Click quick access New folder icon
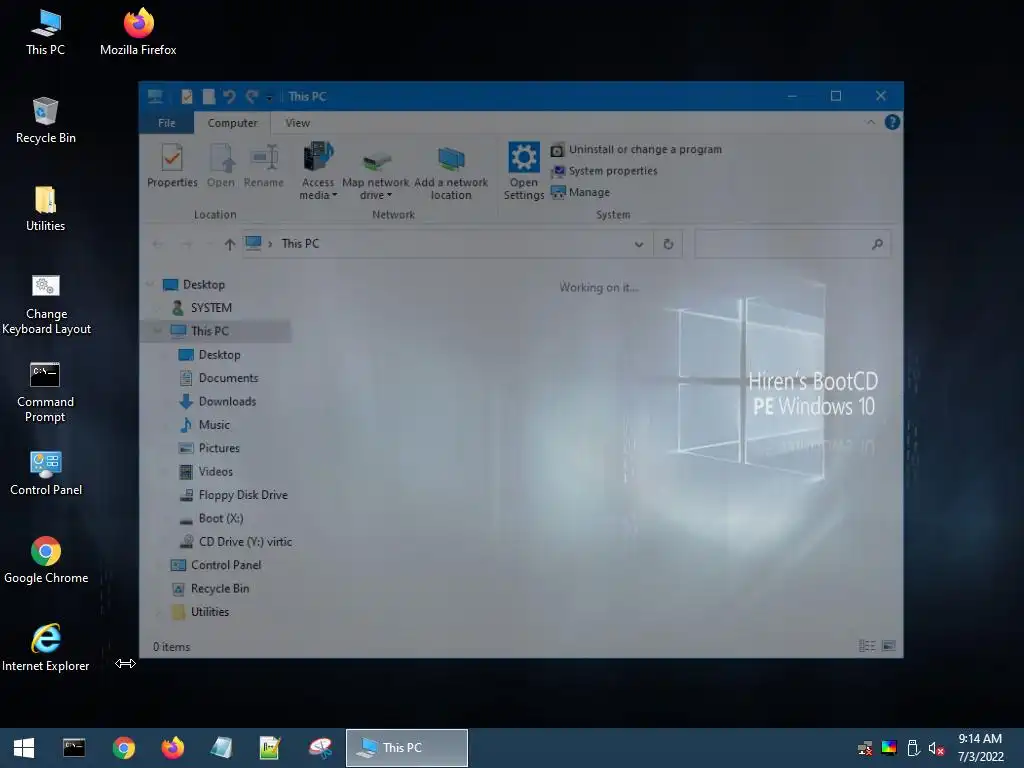1024x768 pixels. click(x=209, y=97)
